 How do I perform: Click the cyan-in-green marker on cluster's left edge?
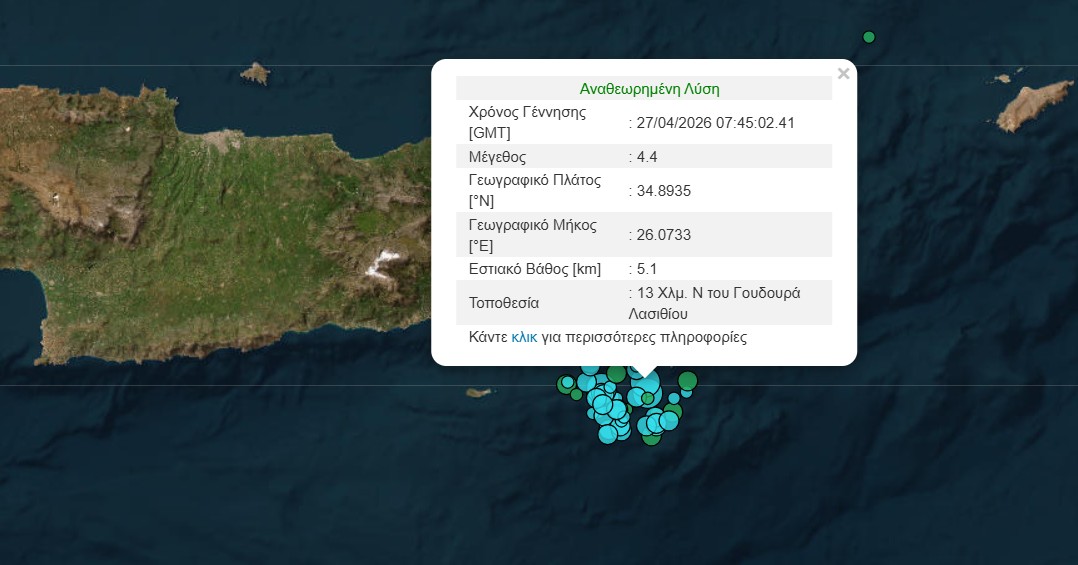pos(567,382)
